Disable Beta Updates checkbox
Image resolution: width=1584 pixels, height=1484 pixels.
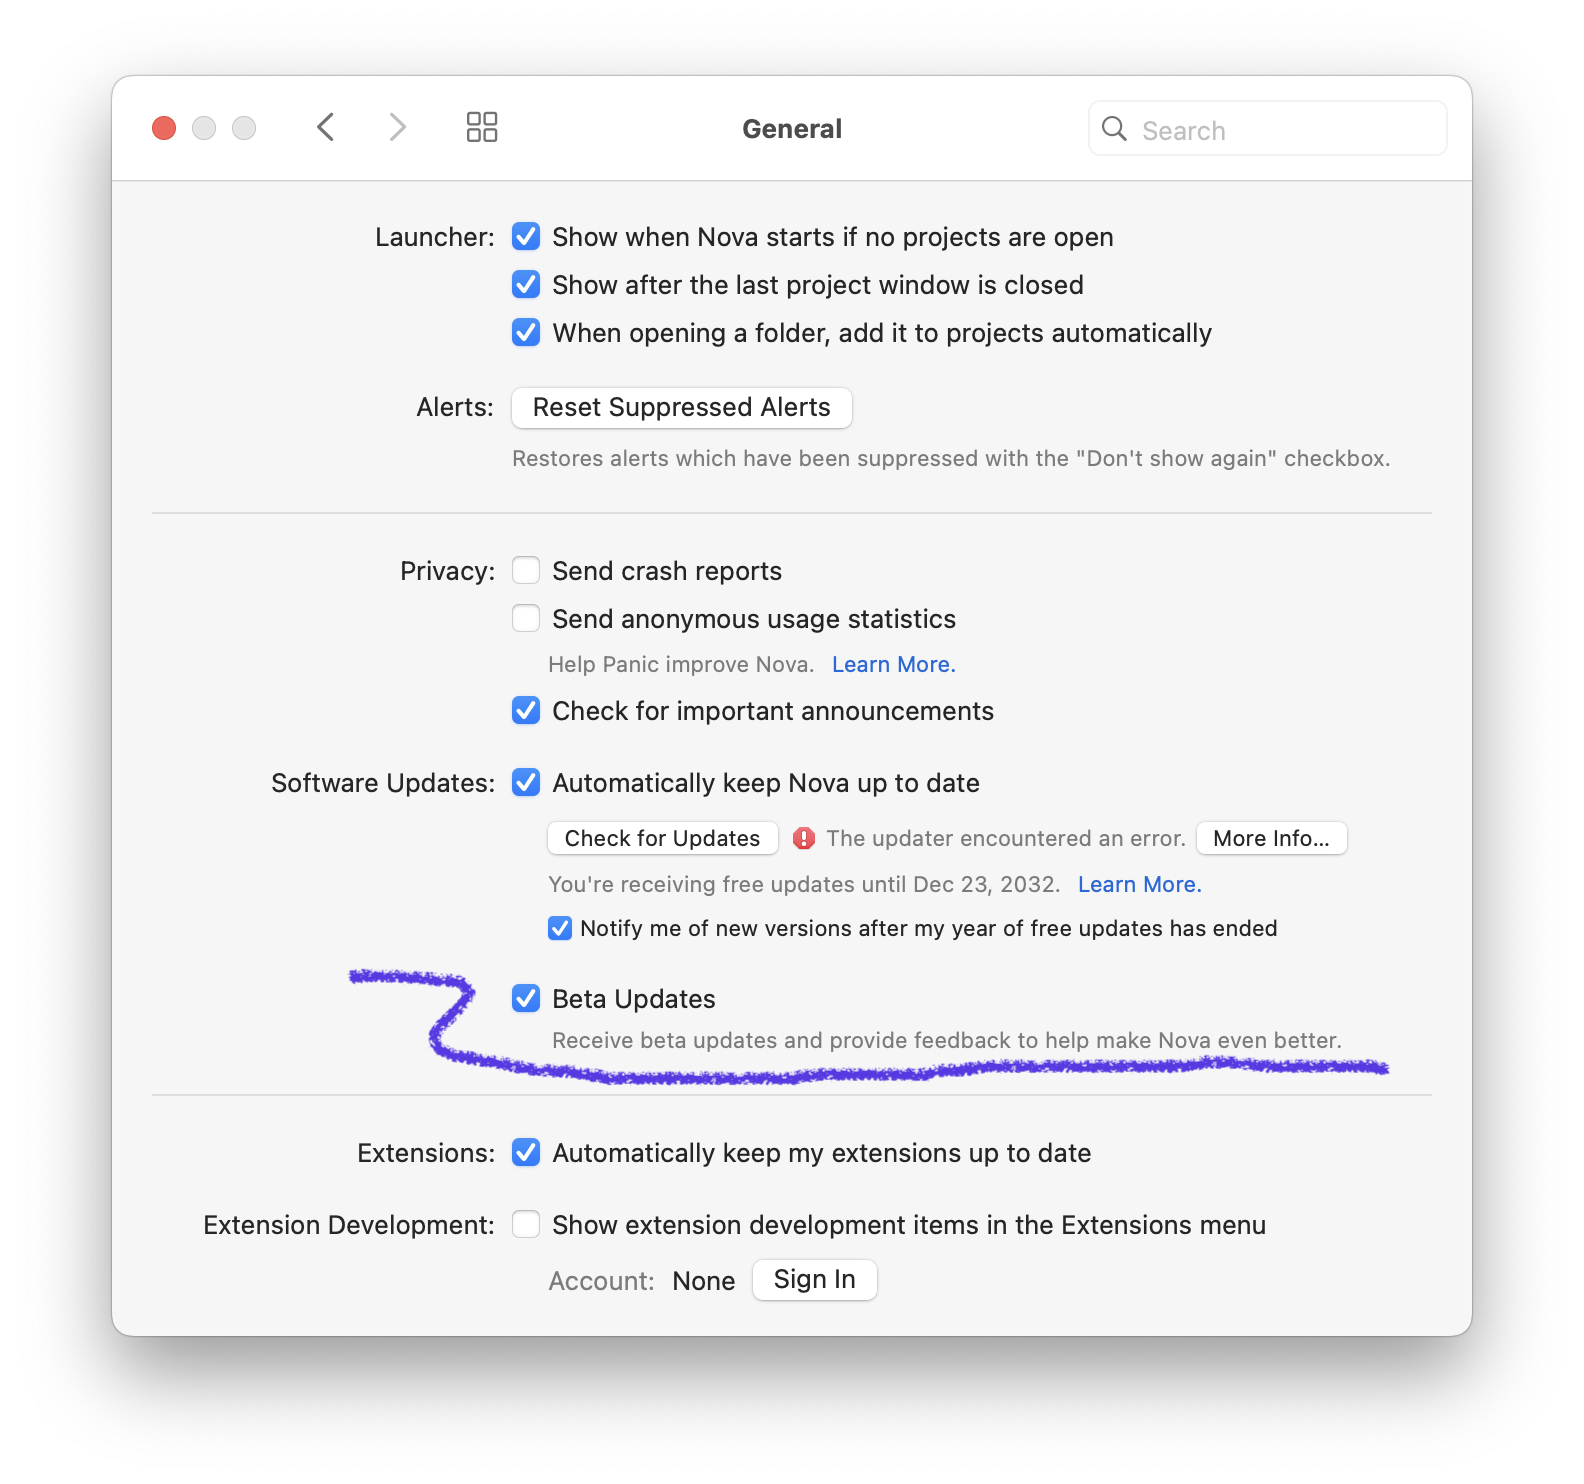pos(526,999)
